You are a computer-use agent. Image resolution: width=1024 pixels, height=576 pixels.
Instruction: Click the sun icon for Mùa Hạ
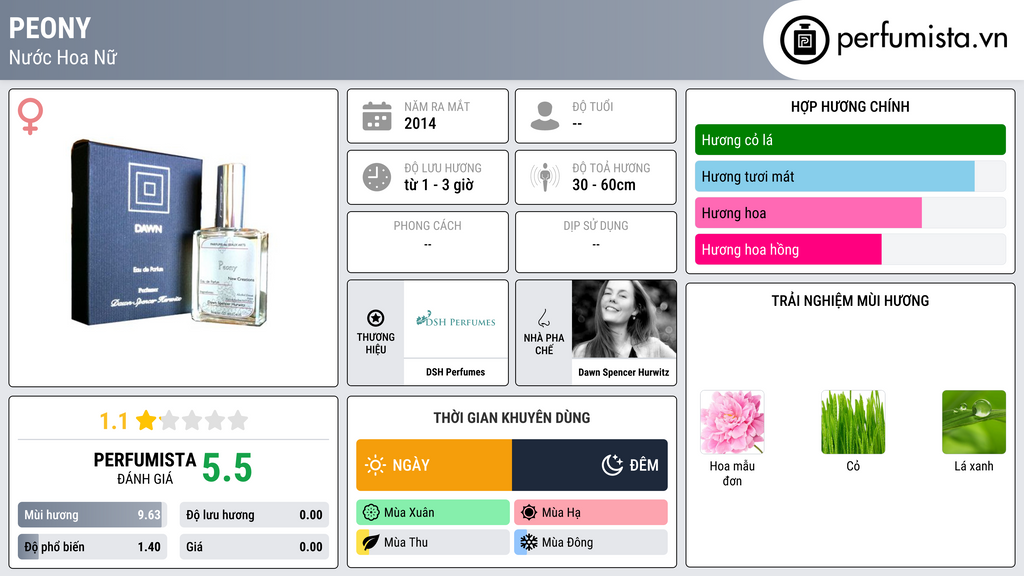(x=529, y=513)
